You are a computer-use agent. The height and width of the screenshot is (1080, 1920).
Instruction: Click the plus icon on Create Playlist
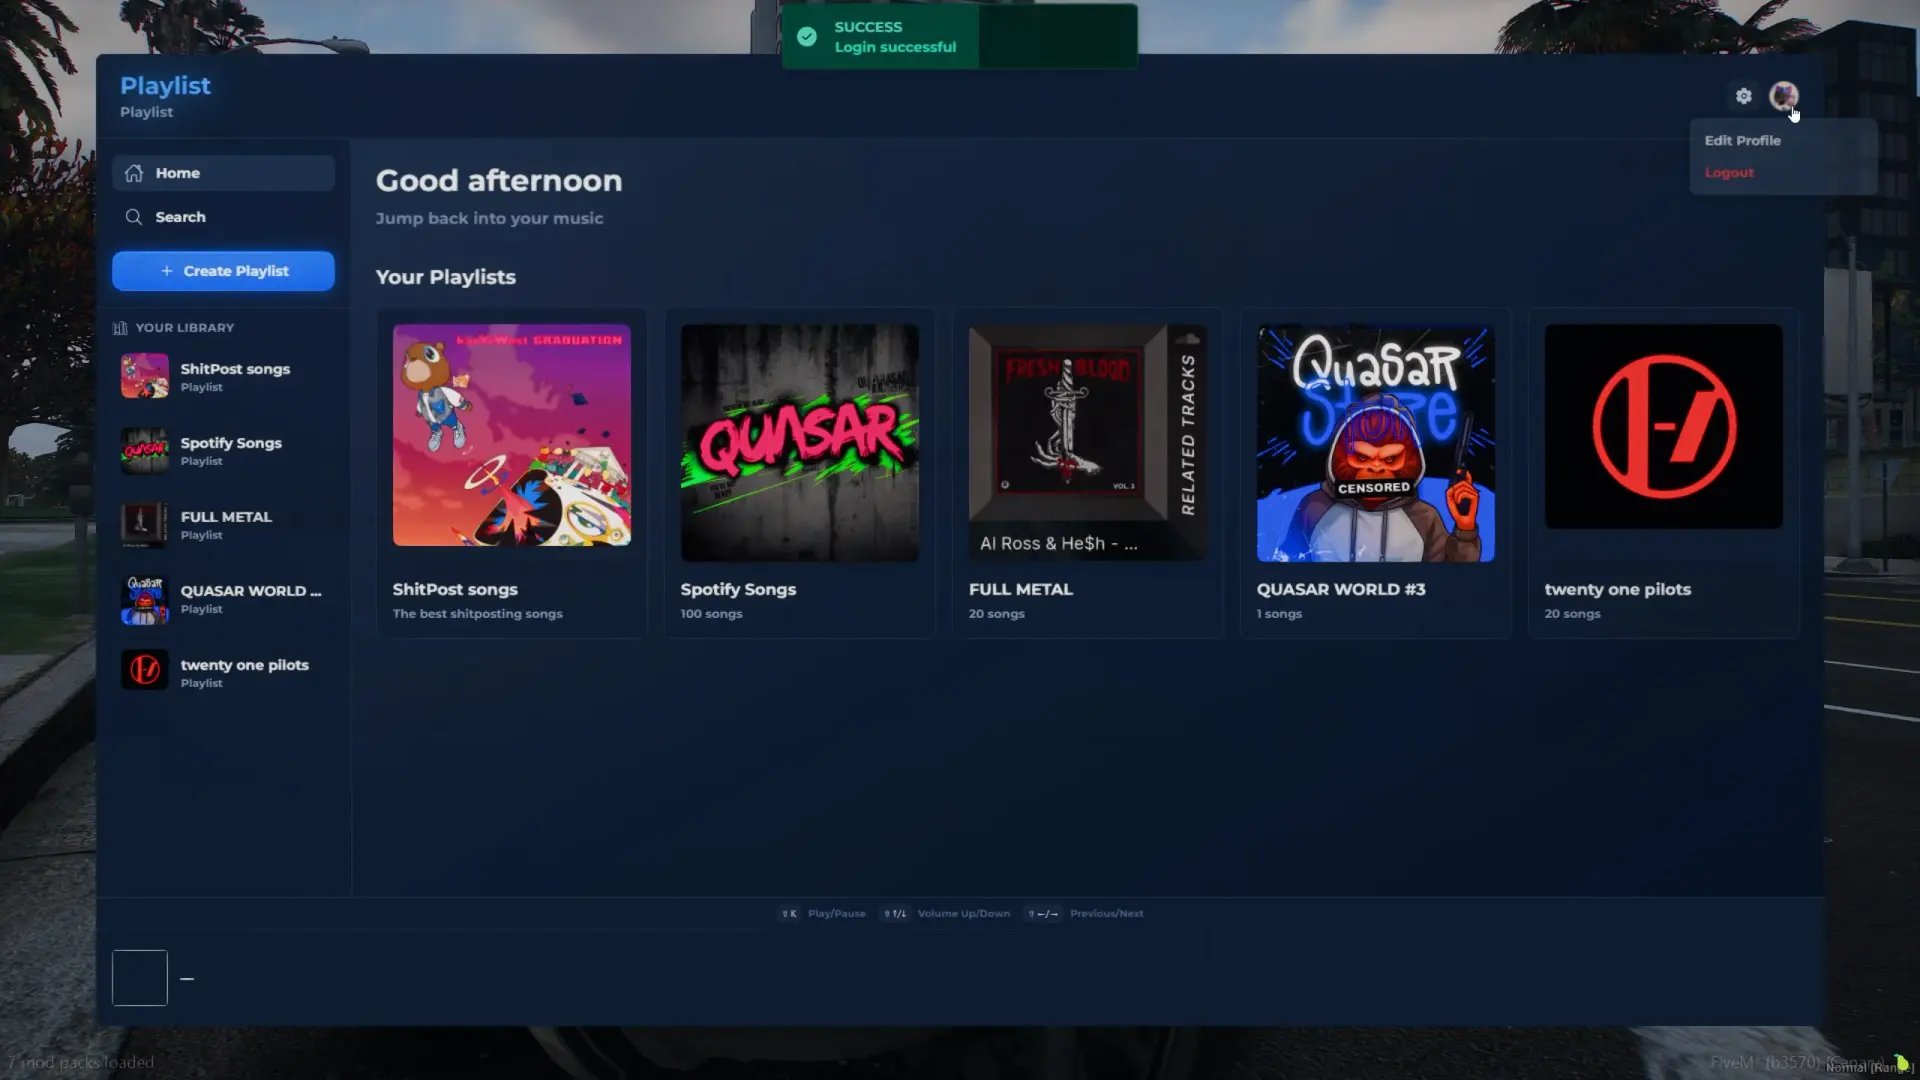(167, 271)
